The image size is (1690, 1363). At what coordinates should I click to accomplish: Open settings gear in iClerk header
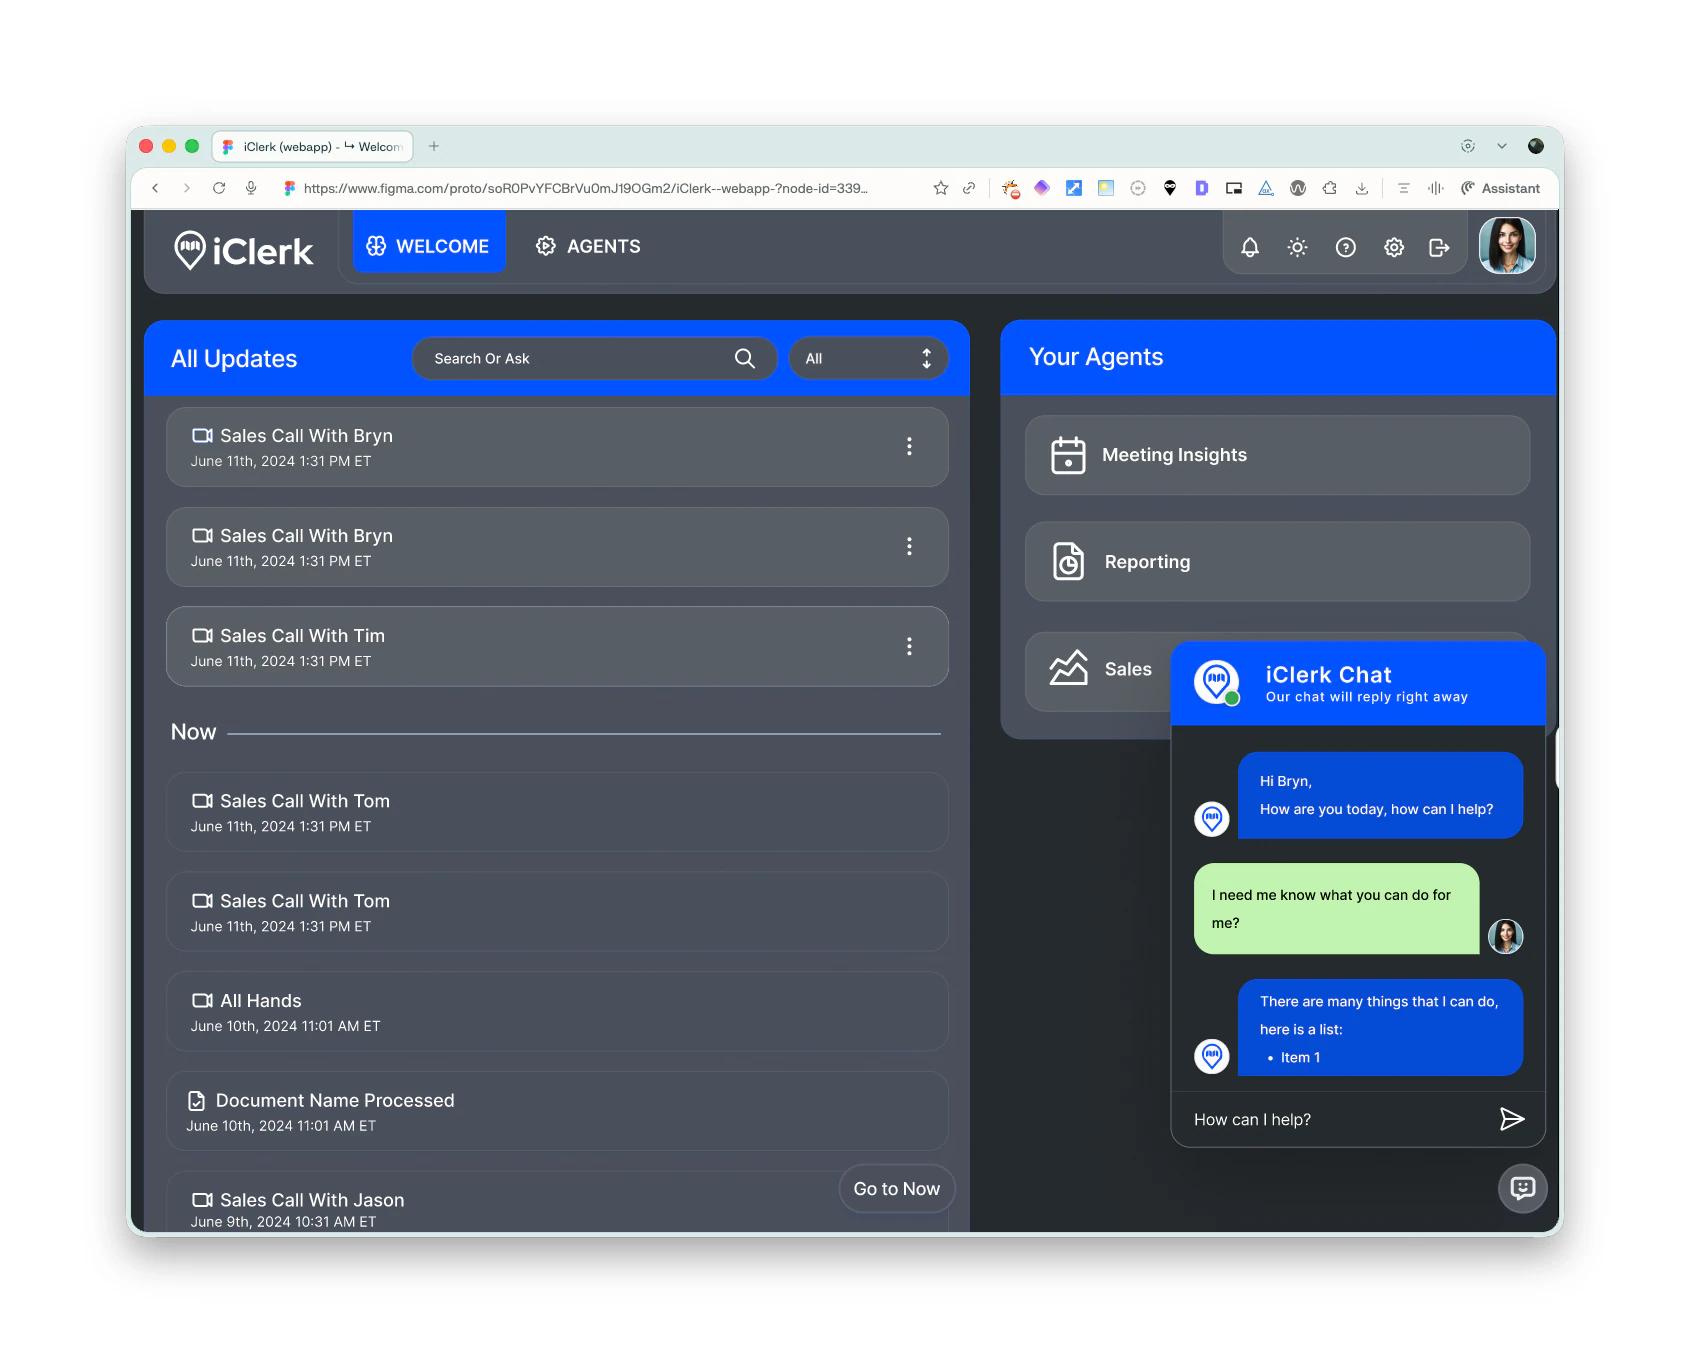tap(1394, 247)
